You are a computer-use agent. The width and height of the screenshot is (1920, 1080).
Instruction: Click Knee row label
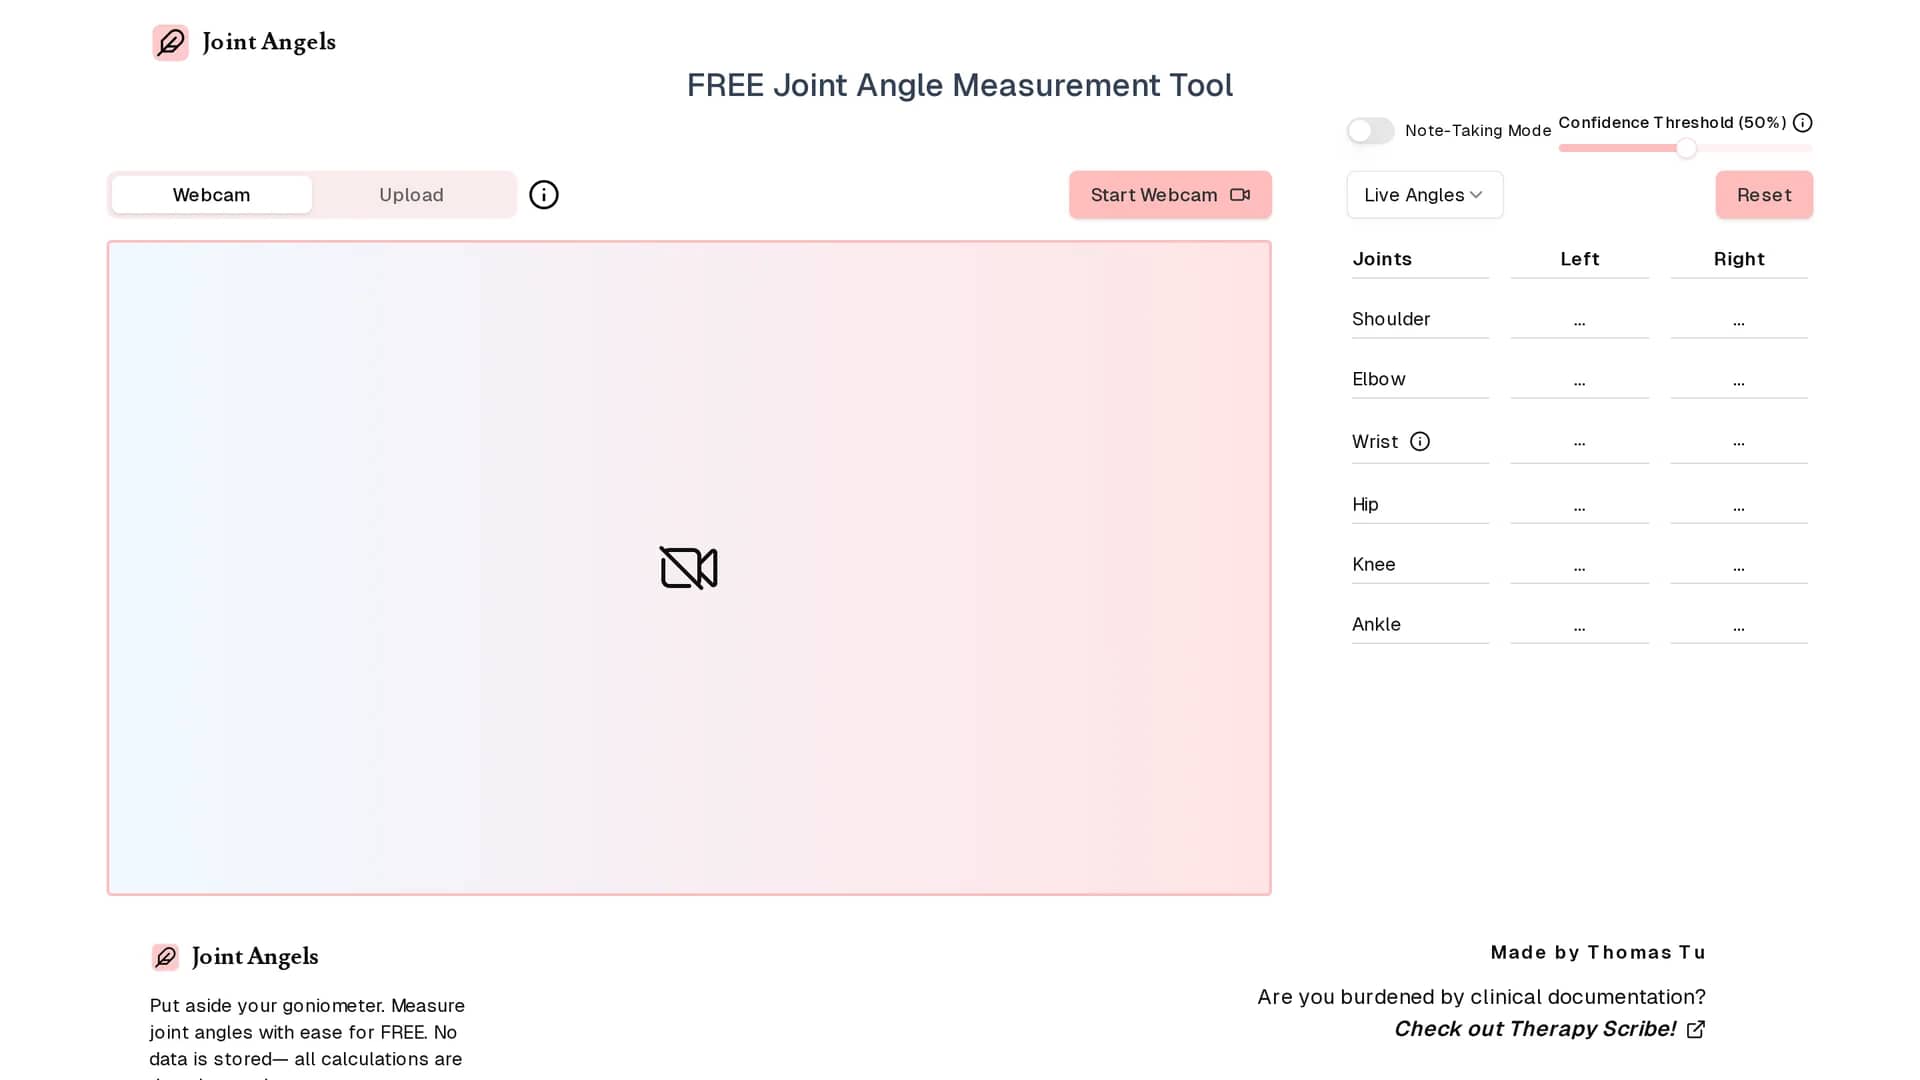coord(1373,564)
